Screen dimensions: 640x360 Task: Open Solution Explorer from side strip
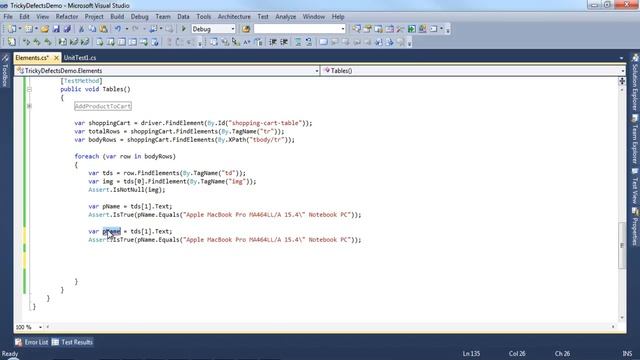coord(635,84)
